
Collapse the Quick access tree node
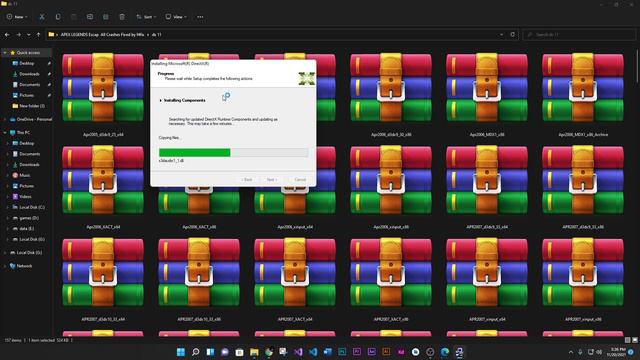[x=5, y=53]
